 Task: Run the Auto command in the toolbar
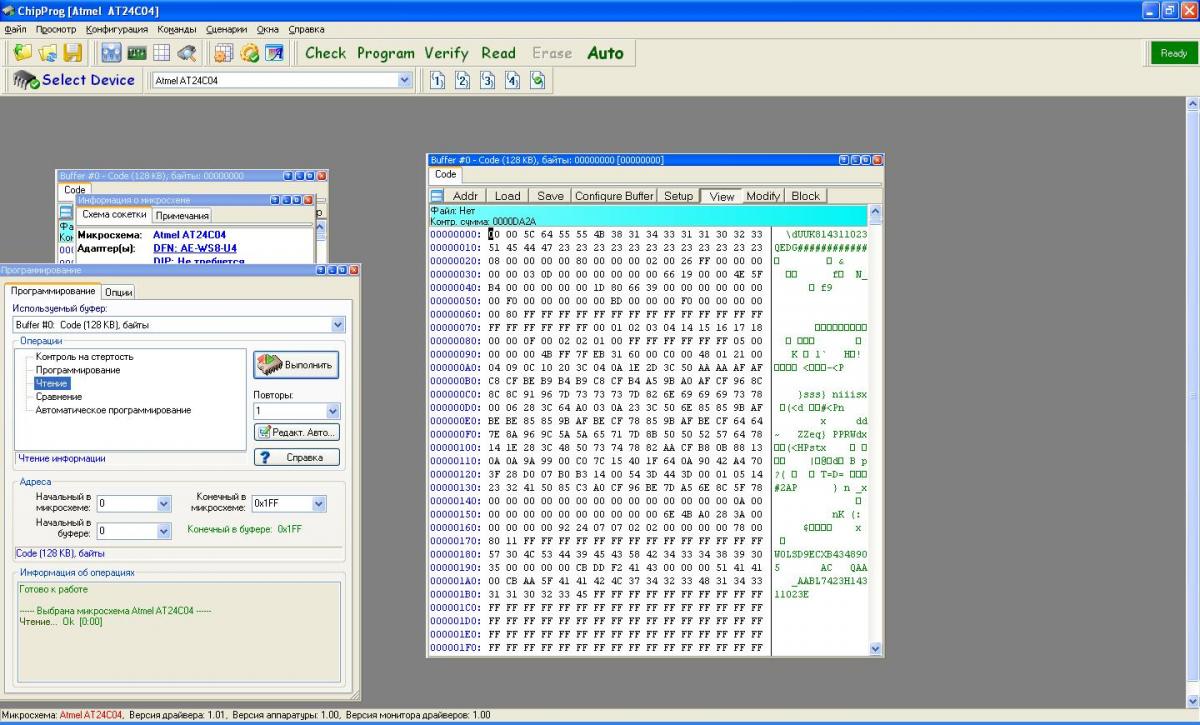point(605,53)
